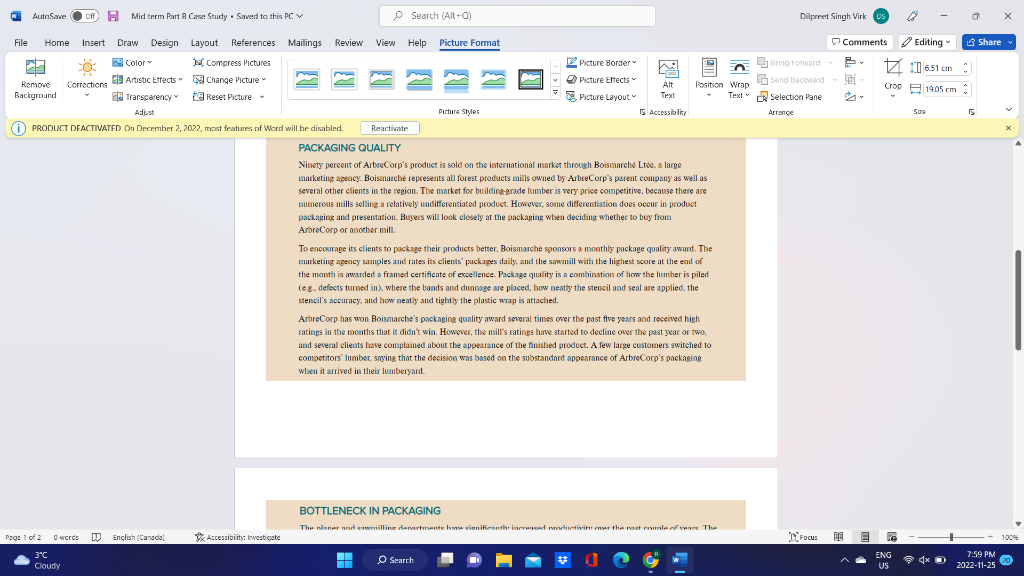Switch to the Home tab
Viewport: 1024px width, 576px height.
click(57, 42)
